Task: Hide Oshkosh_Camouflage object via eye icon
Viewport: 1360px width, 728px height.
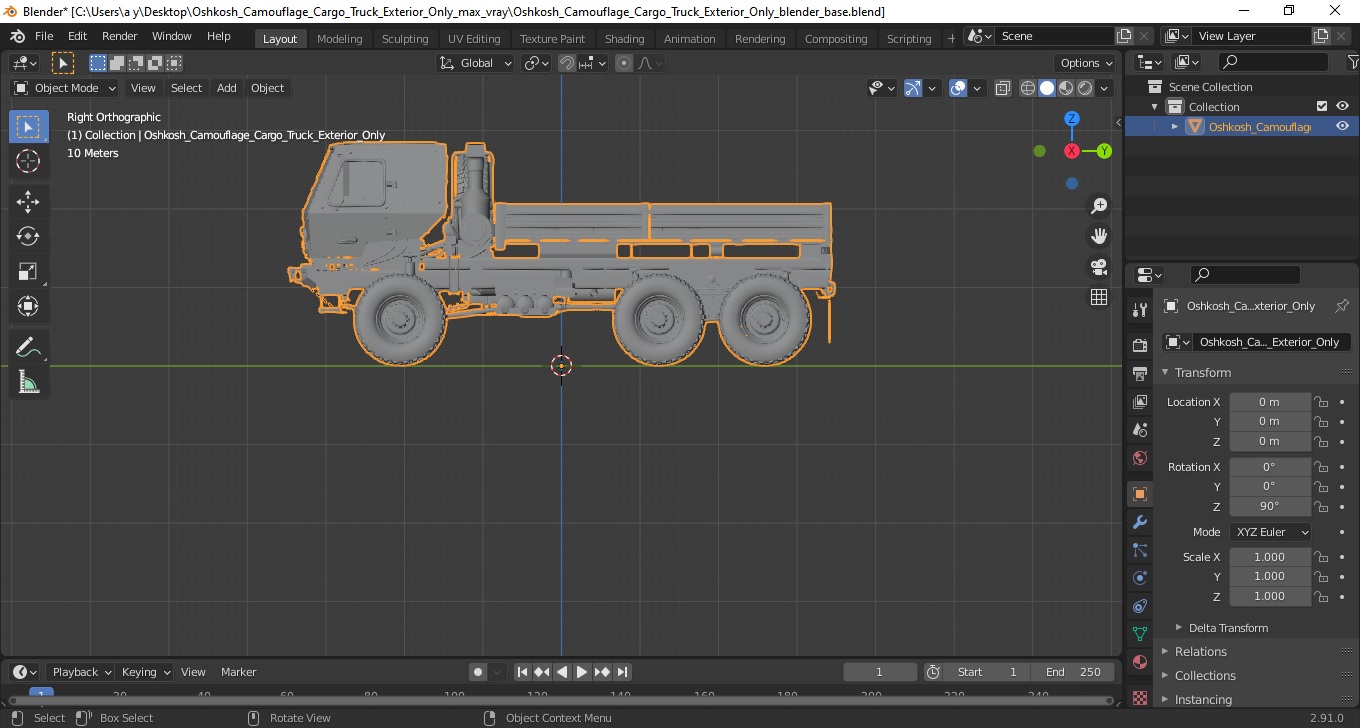Action: tap(1343, 126)
